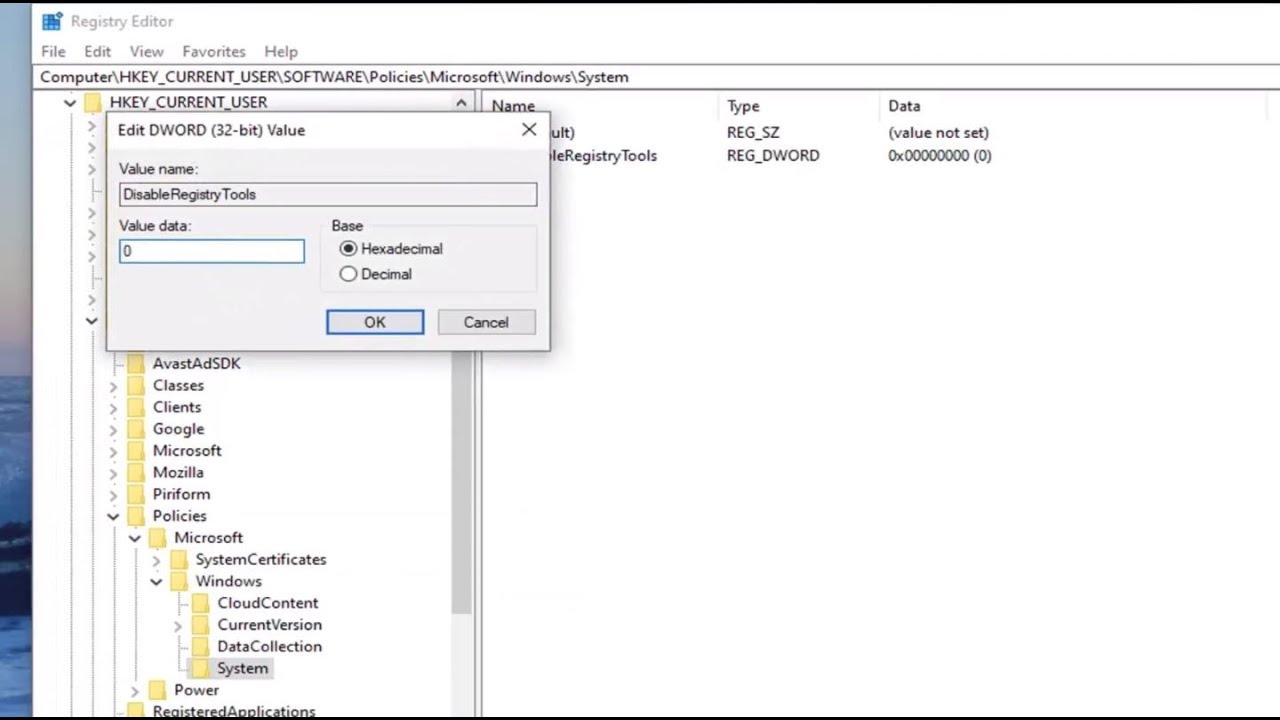The height and width of the screenshot is (720, 1280).
Task: Select the HKEY_CURRENT_USER tree item
Action: point(188,102)
